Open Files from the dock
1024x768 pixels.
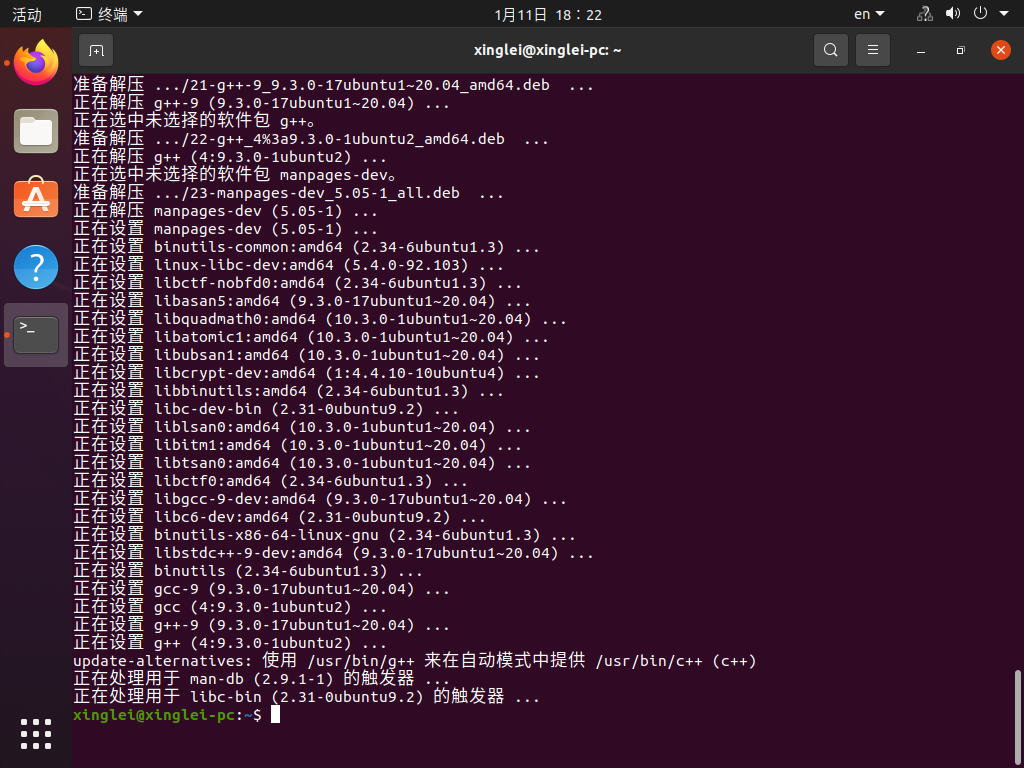36,131
